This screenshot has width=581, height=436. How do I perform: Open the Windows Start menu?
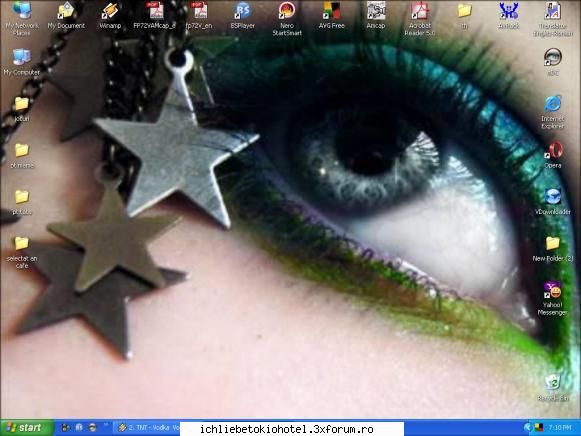tap(26, 428)
